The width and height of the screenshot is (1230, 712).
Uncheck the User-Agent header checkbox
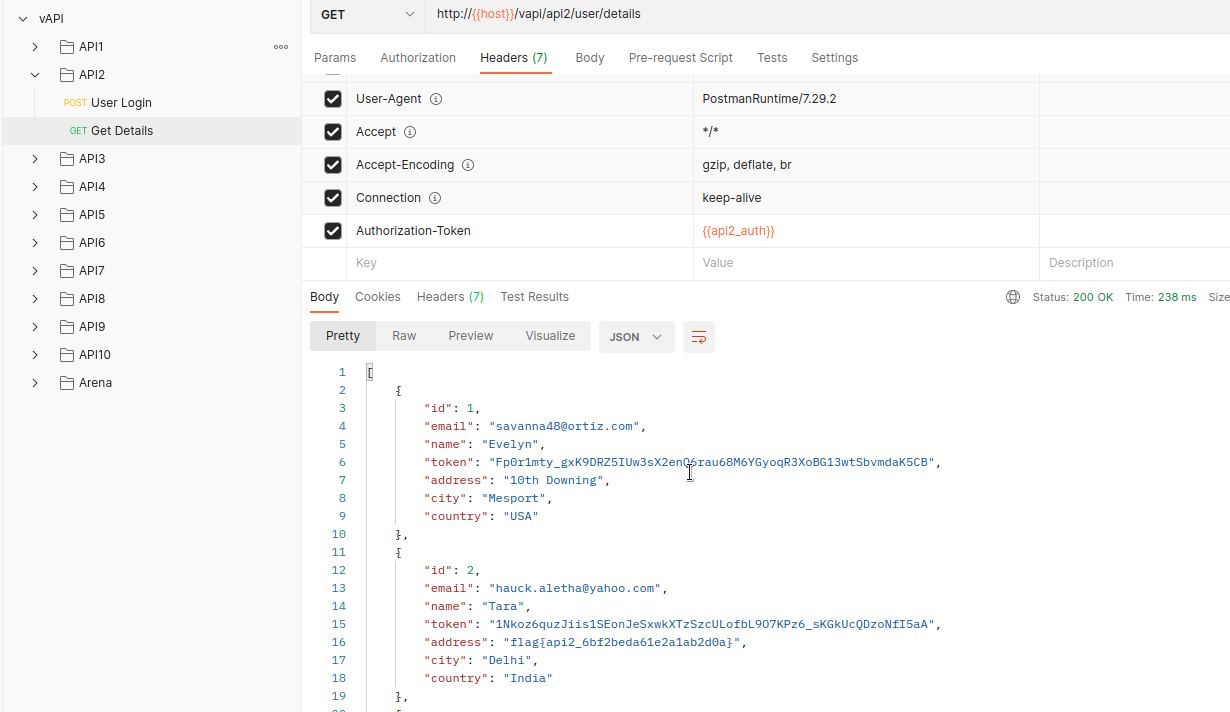click(333, 99)
